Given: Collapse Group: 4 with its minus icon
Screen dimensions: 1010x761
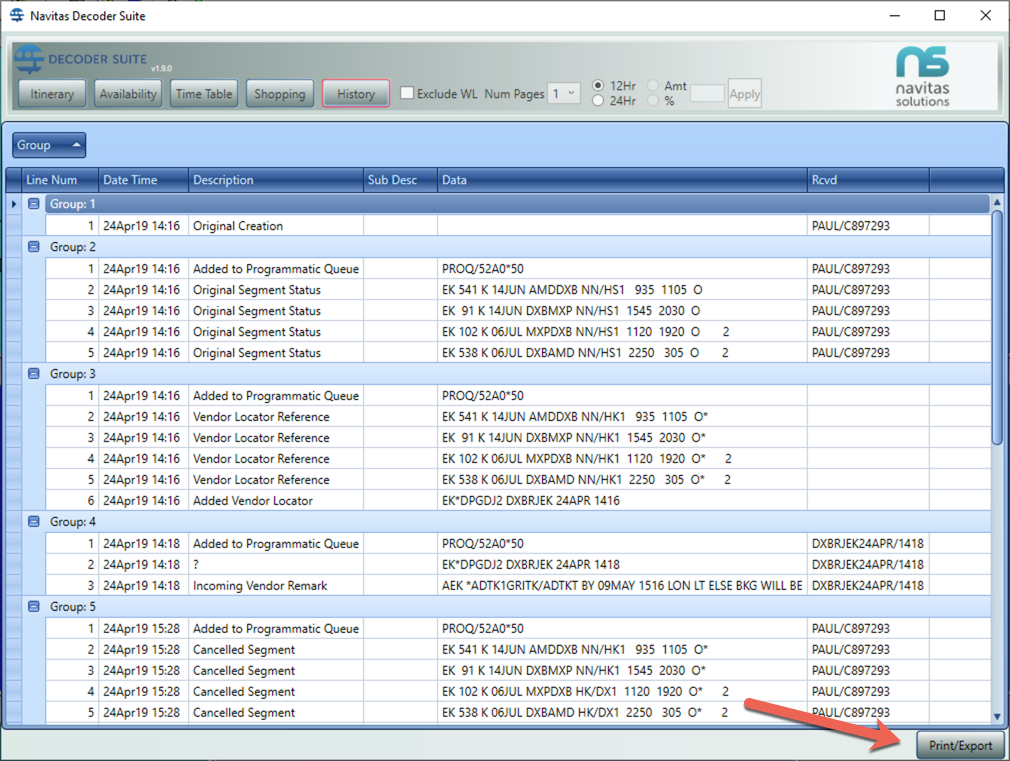Looking at the screenshot, I should [x=34, y=521].
